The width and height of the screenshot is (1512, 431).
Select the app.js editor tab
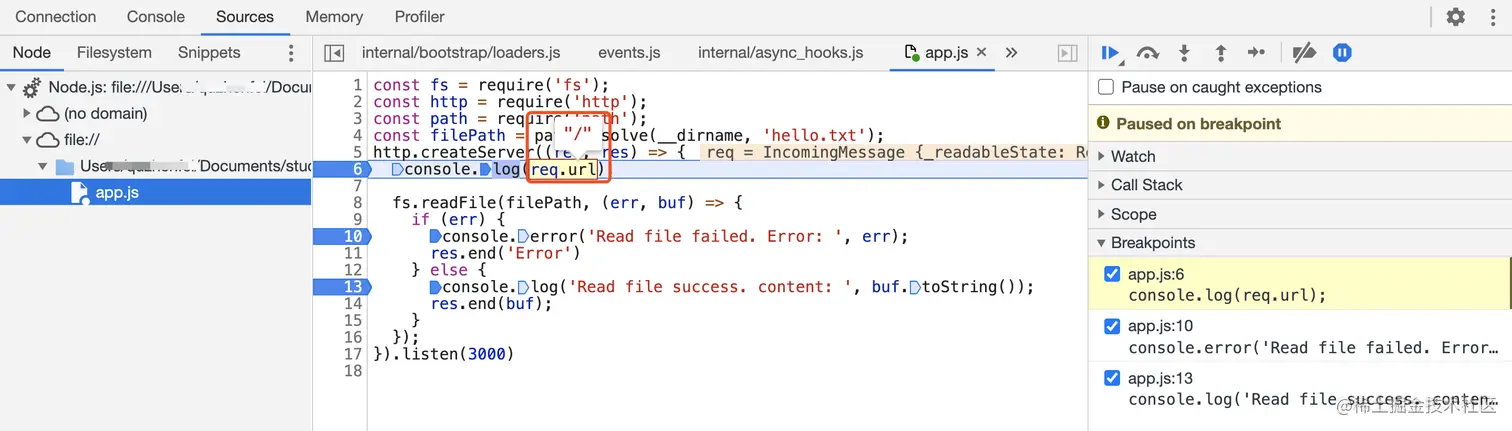point(946,53)
